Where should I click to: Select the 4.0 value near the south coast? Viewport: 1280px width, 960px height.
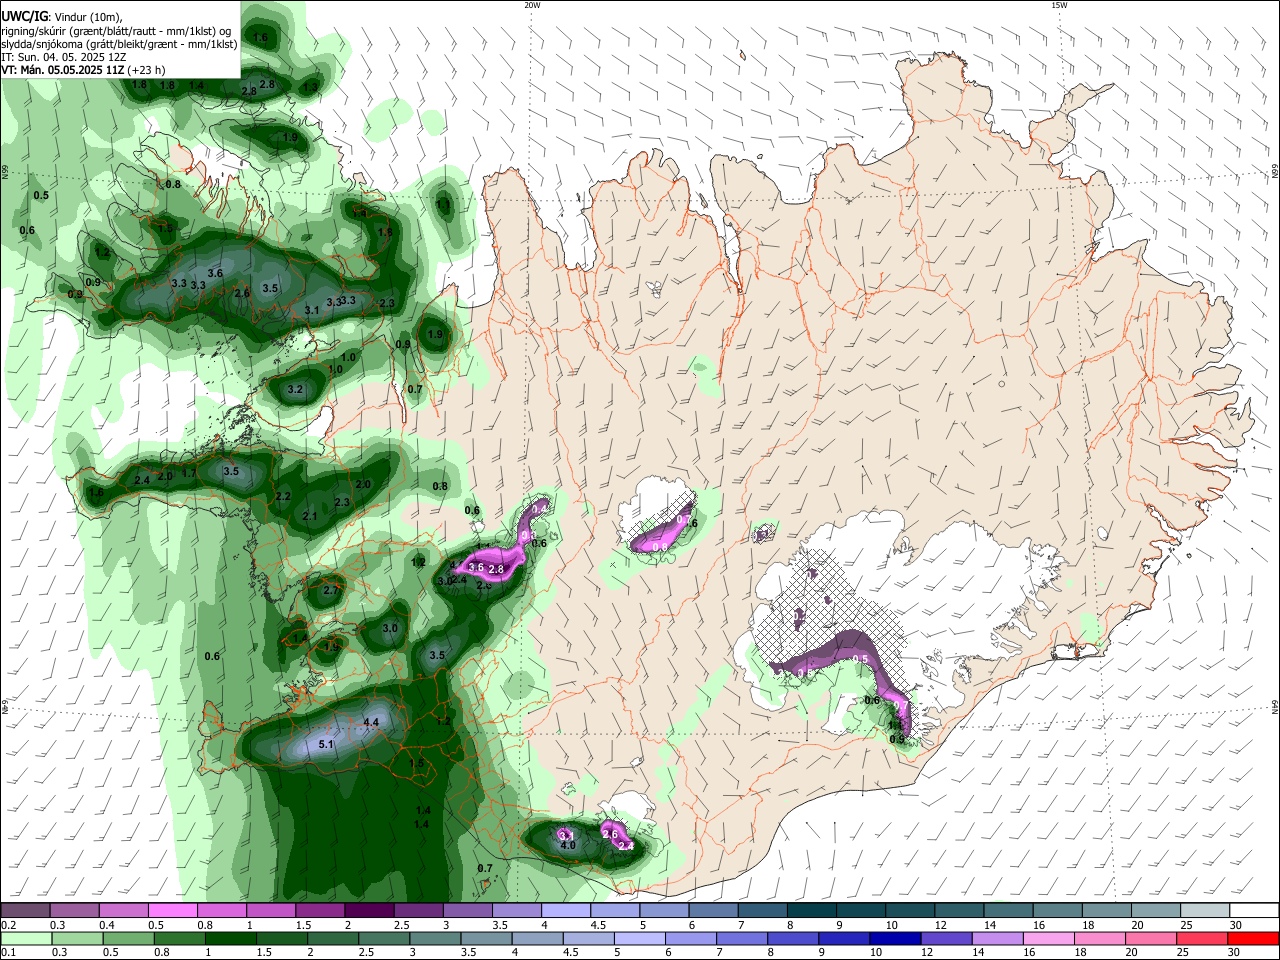[568, 846]
